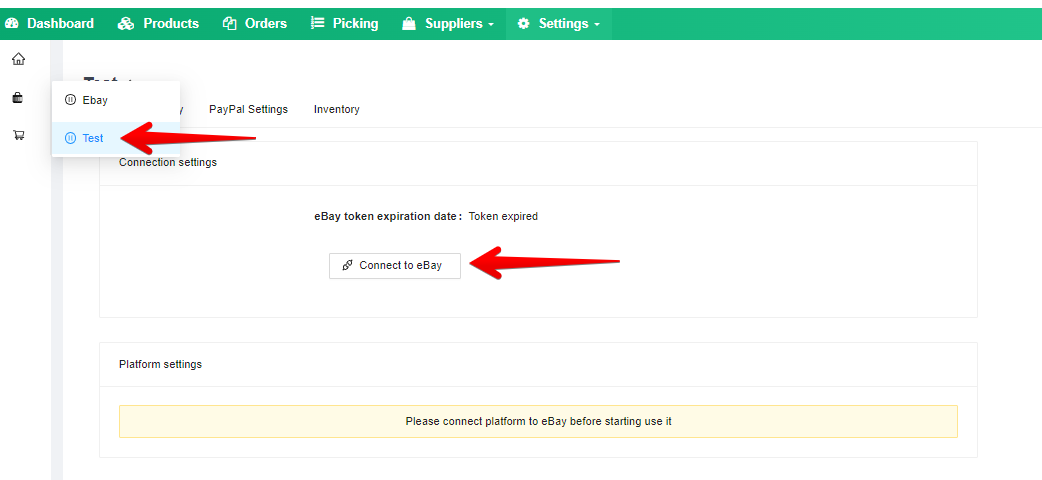This screenshot has height=480, width=1042.
Task: Select the Test platform entry
Action: [116, 138]
